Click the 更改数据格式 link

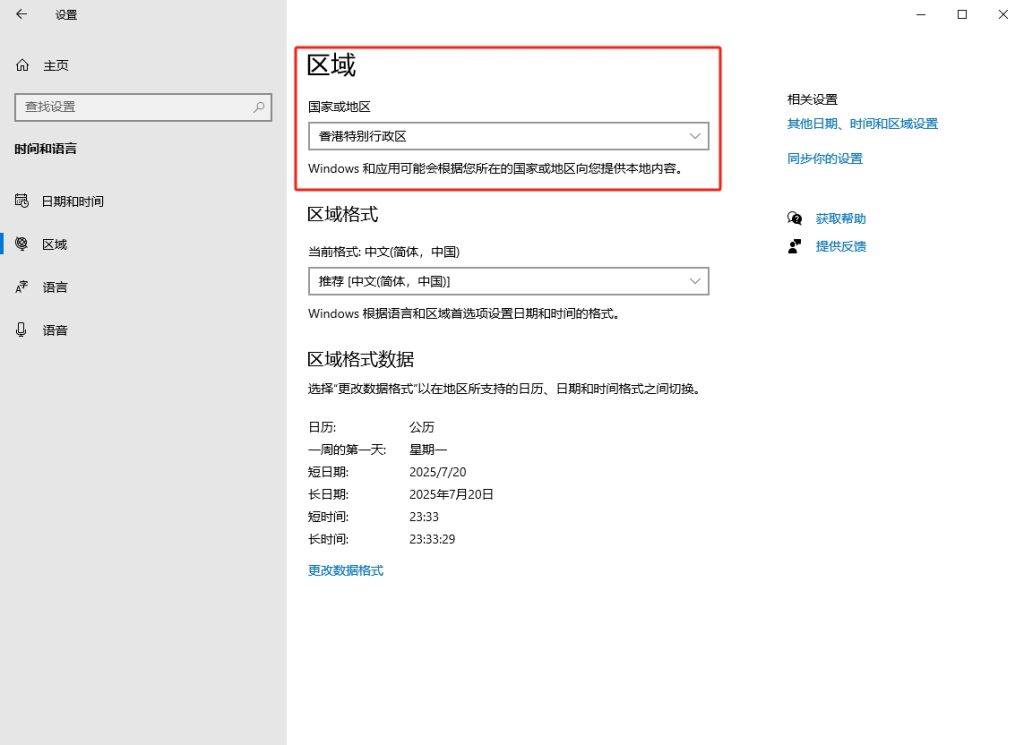coord(345,570)
